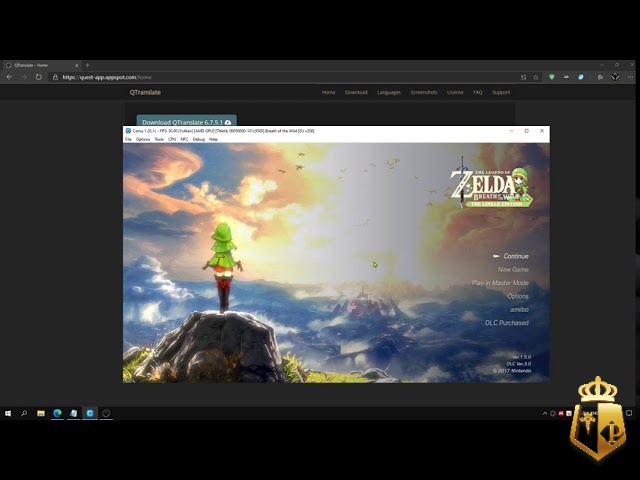Open a new browser tab

point(87,65)
